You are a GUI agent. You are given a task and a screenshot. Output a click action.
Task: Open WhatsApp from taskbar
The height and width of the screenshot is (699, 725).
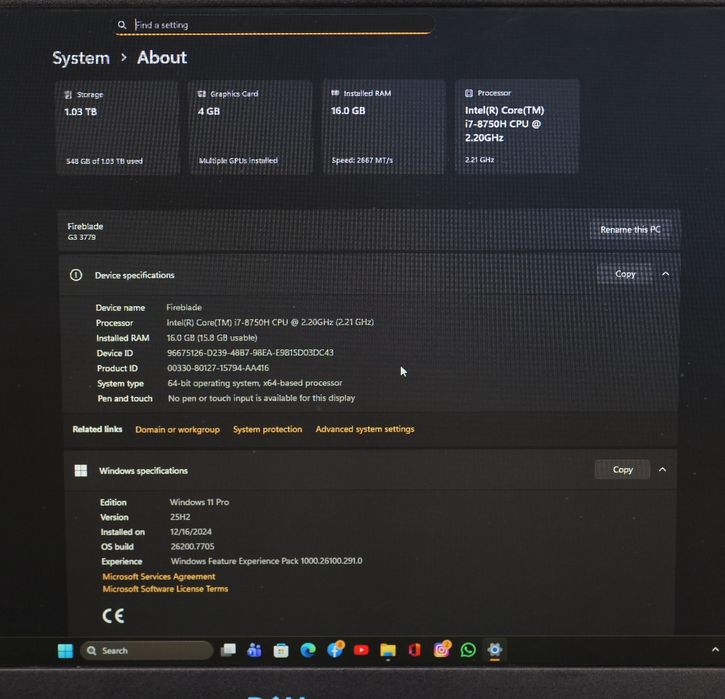point(468,650)
